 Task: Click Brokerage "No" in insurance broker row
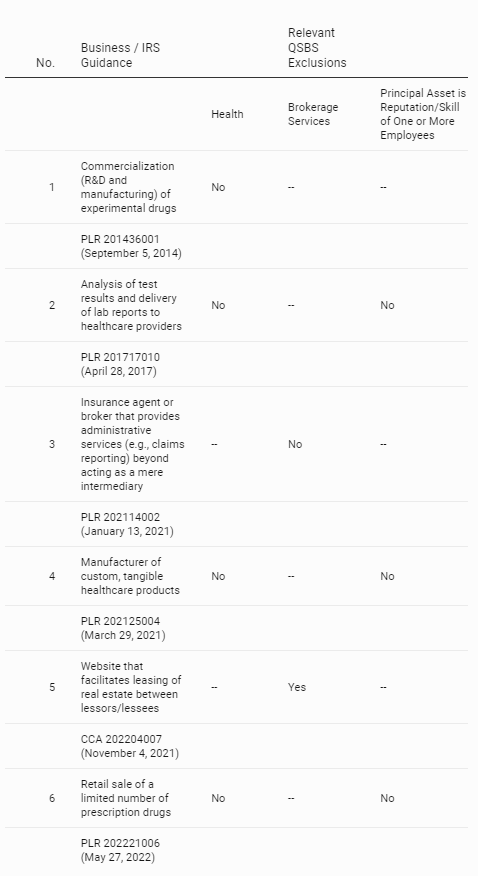(295, 444)
